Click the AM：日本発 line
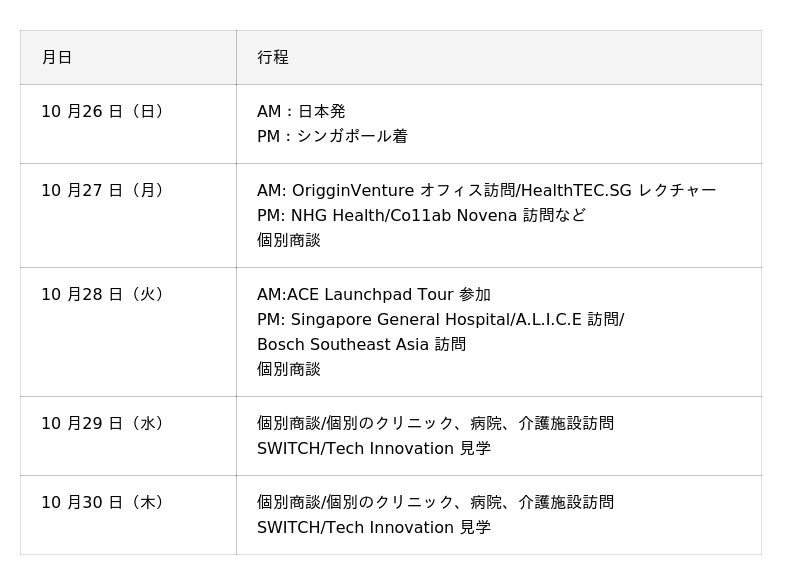This screenshot has width=800, height=585. (x=301, y=112)
